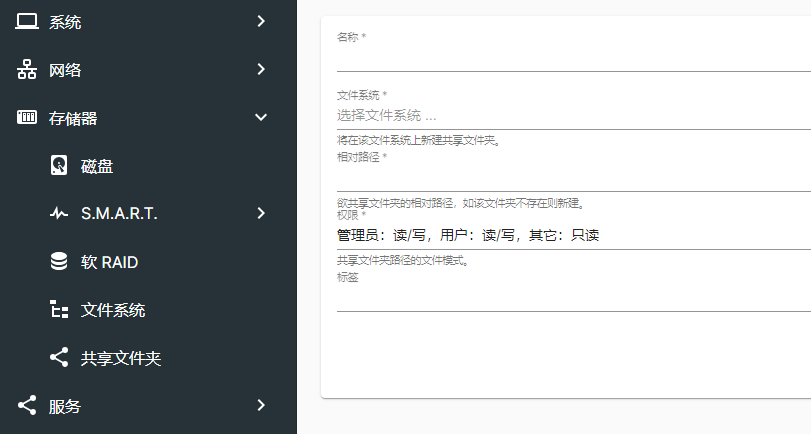This screenshot has height=434, width=811.
Task: Expand the 服务 menu chevron
Action: pos(261,405)
